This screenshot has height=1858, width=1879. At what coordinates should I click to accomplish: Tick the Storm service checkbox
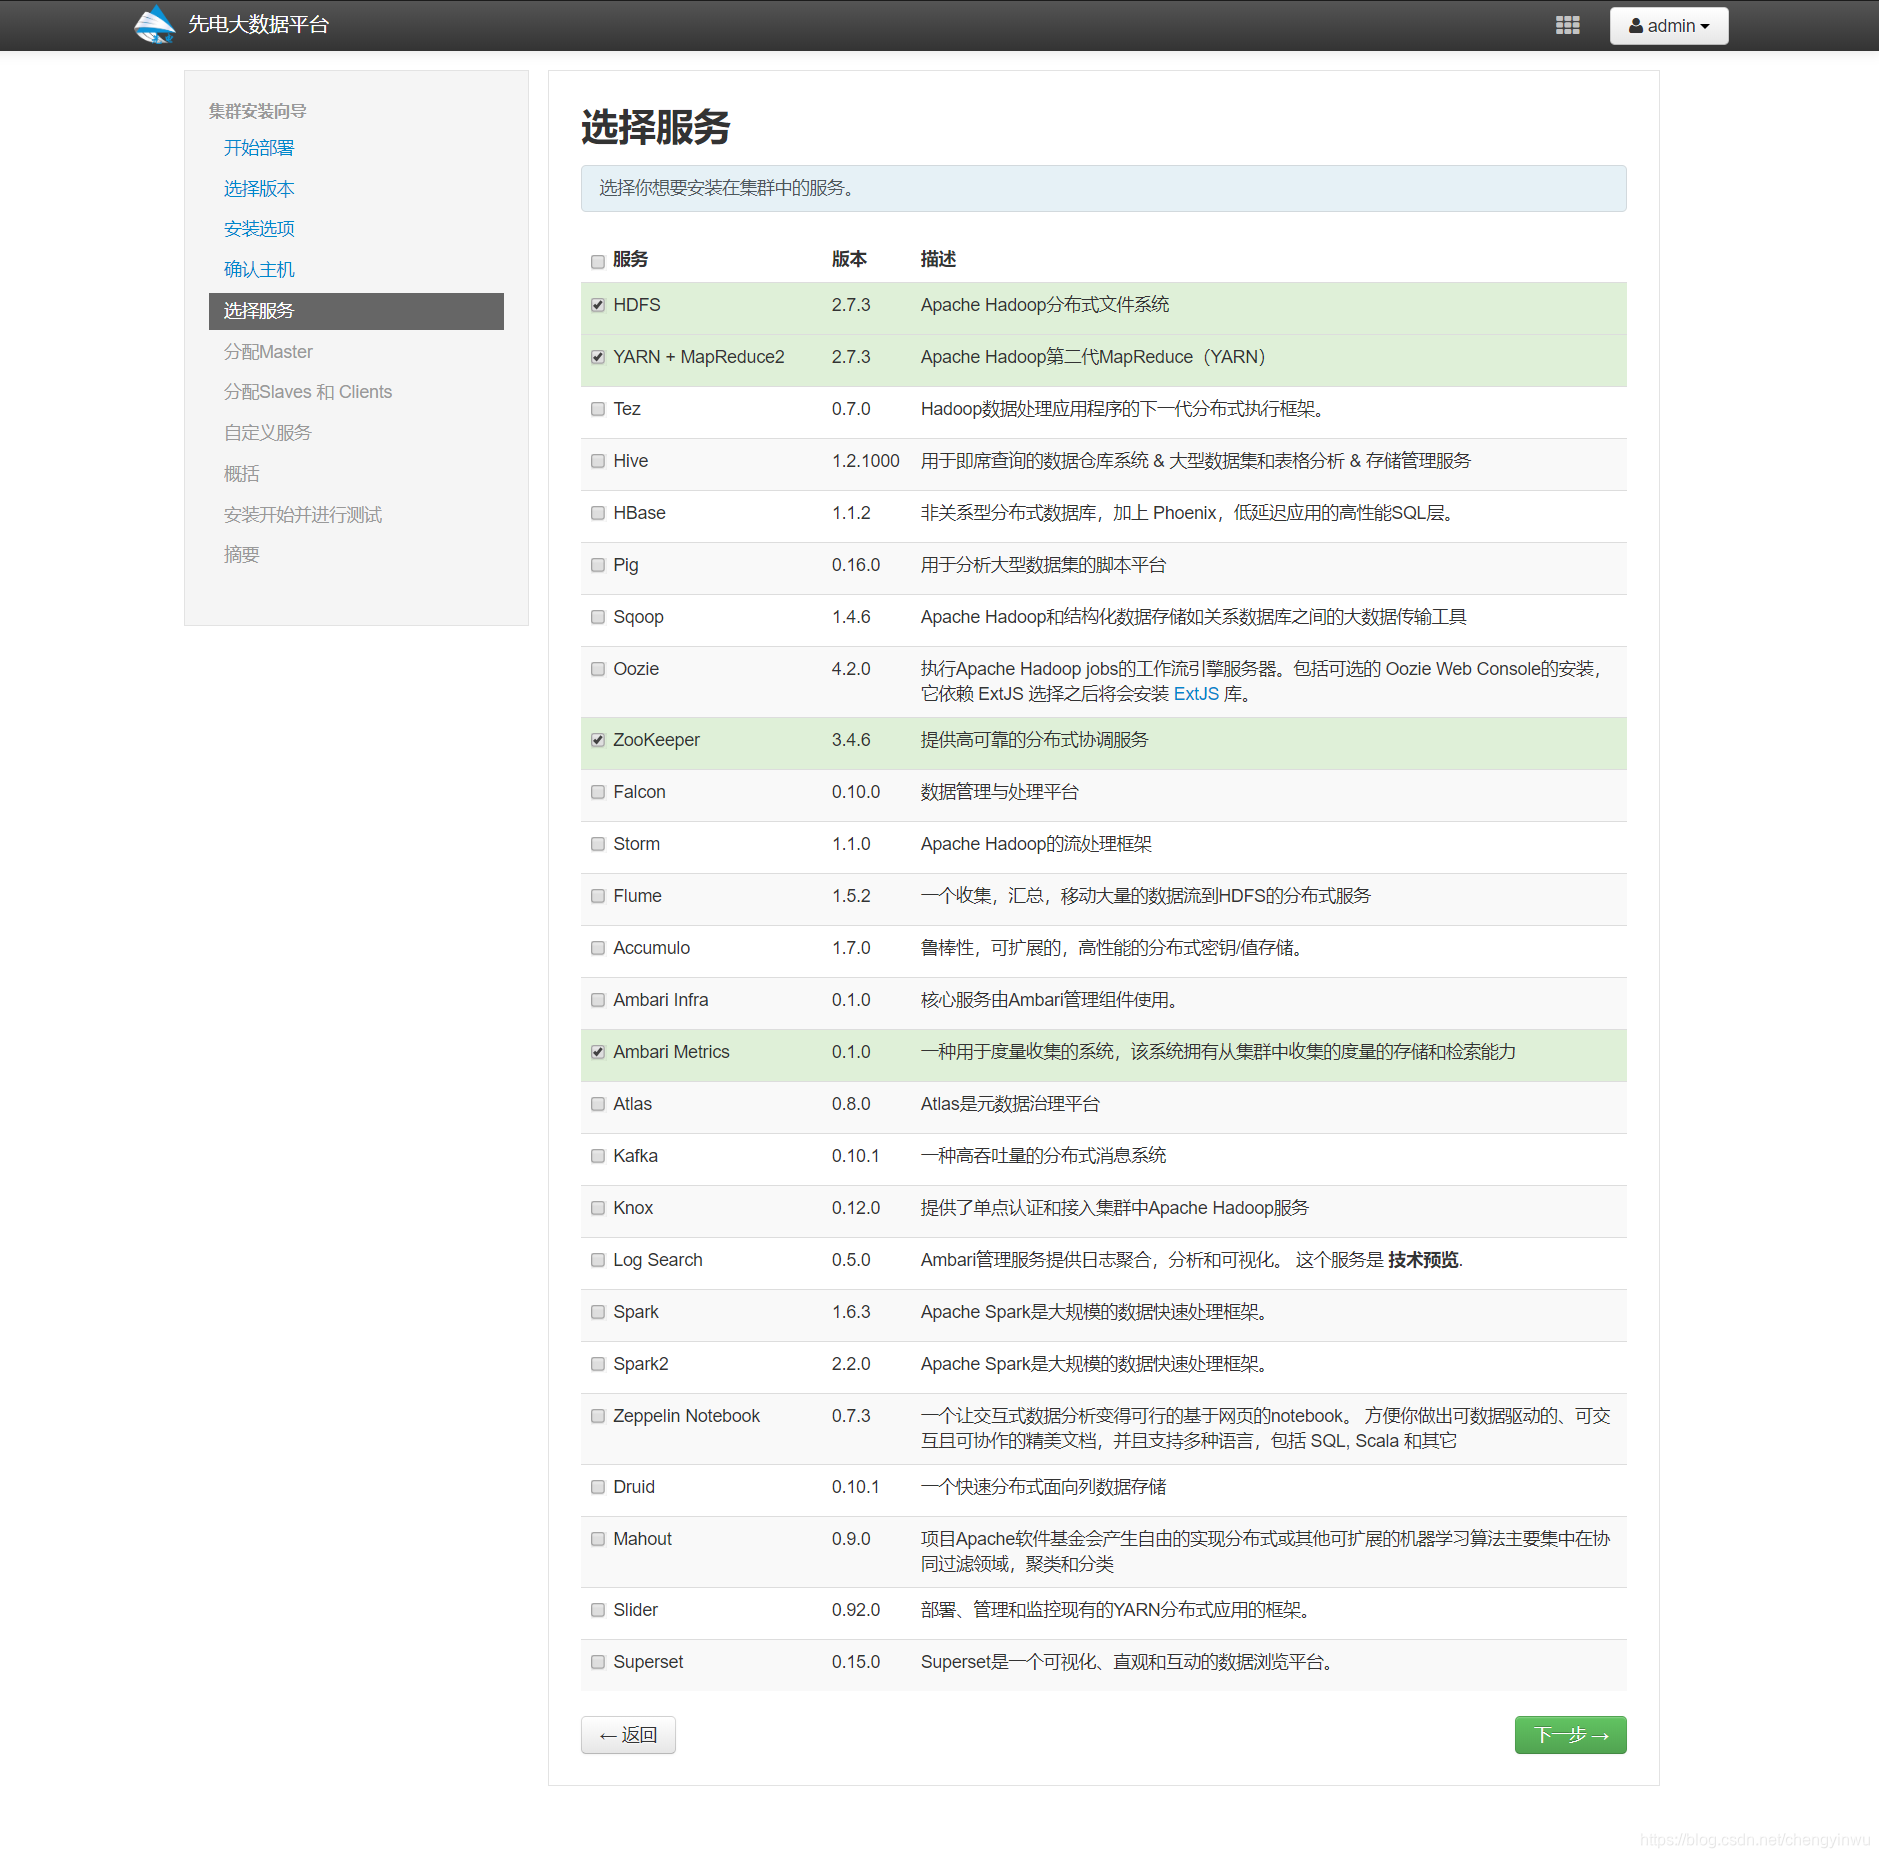[598, 844]
